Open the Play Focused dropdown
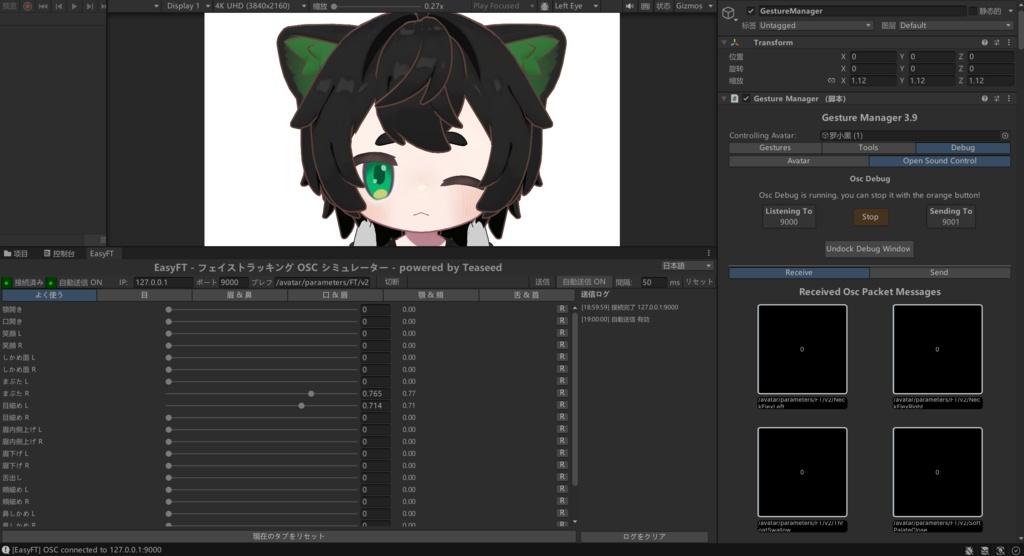The width and height of the screenshot is (1024, 556). coord(503,6)
